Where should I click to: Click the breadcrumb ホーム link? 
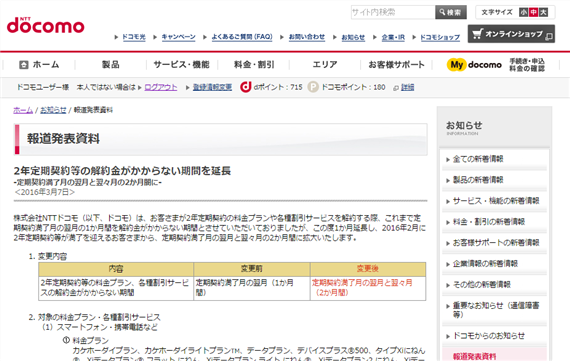click(x=23, y=110)
